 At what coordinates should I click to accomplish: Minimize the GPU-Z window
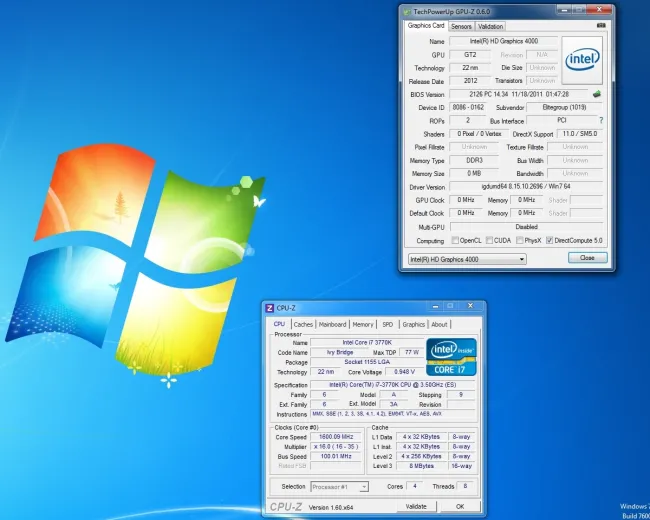(x=563, y=9)
